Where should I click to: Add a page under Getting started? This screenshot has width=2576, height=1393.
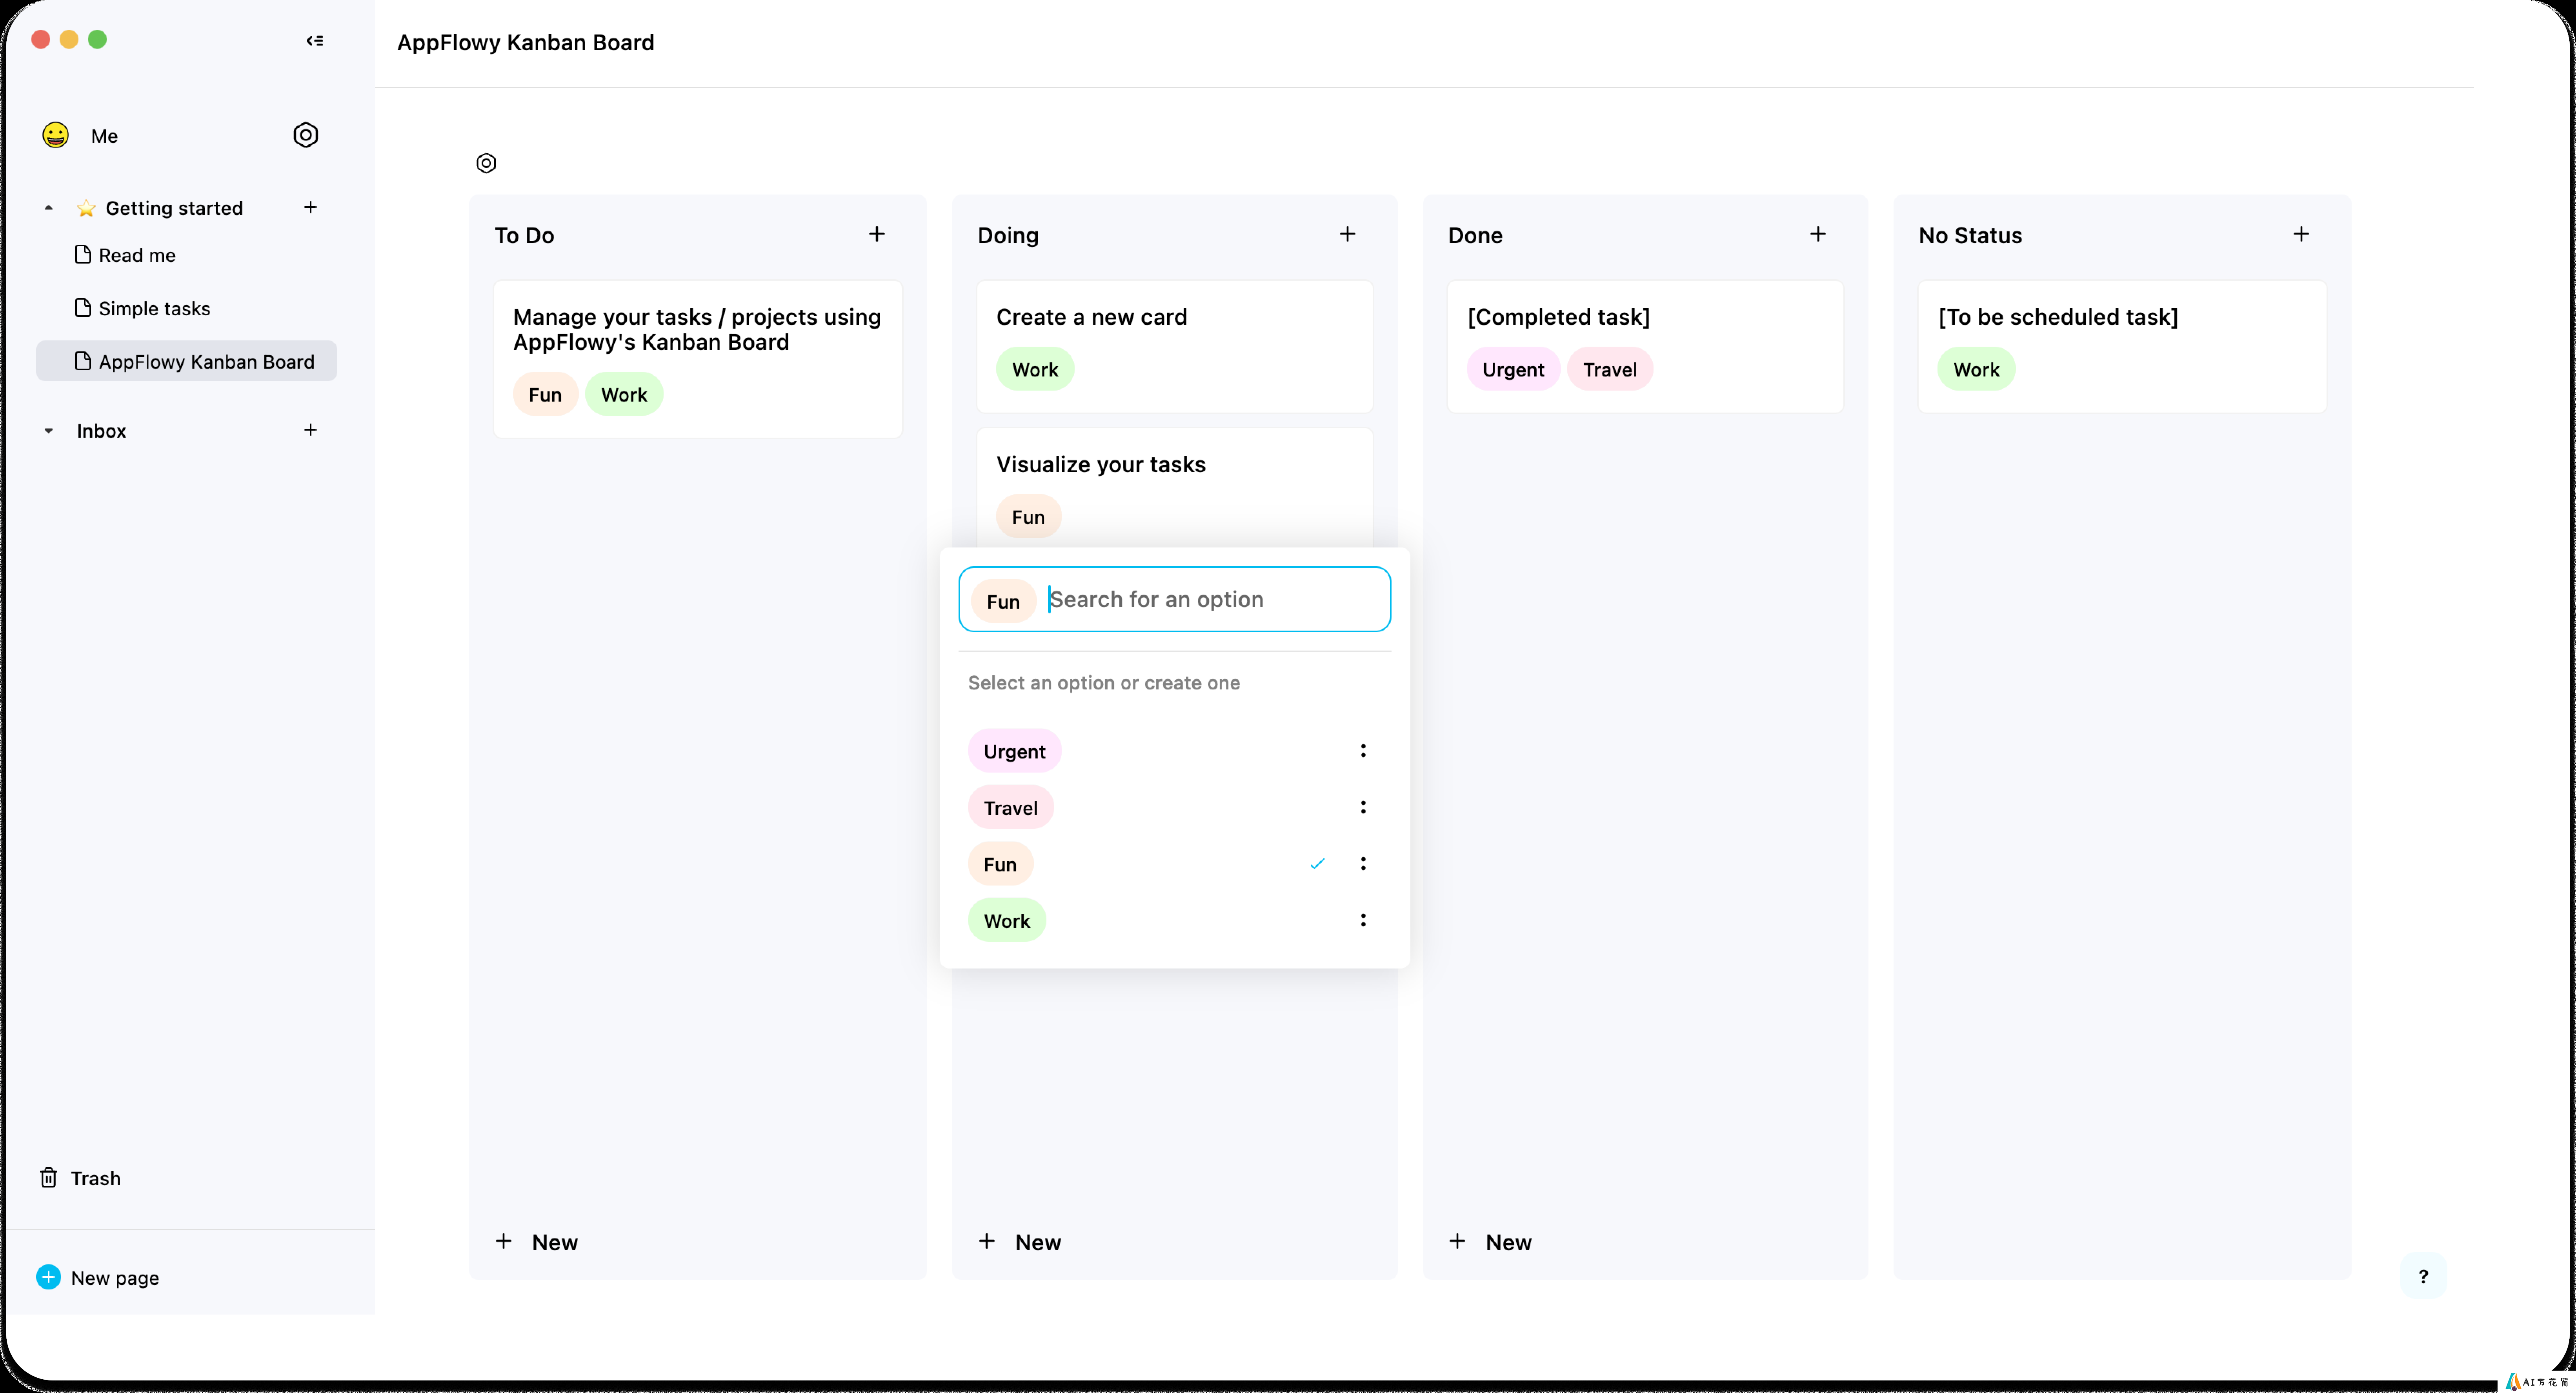coord(311,207)
